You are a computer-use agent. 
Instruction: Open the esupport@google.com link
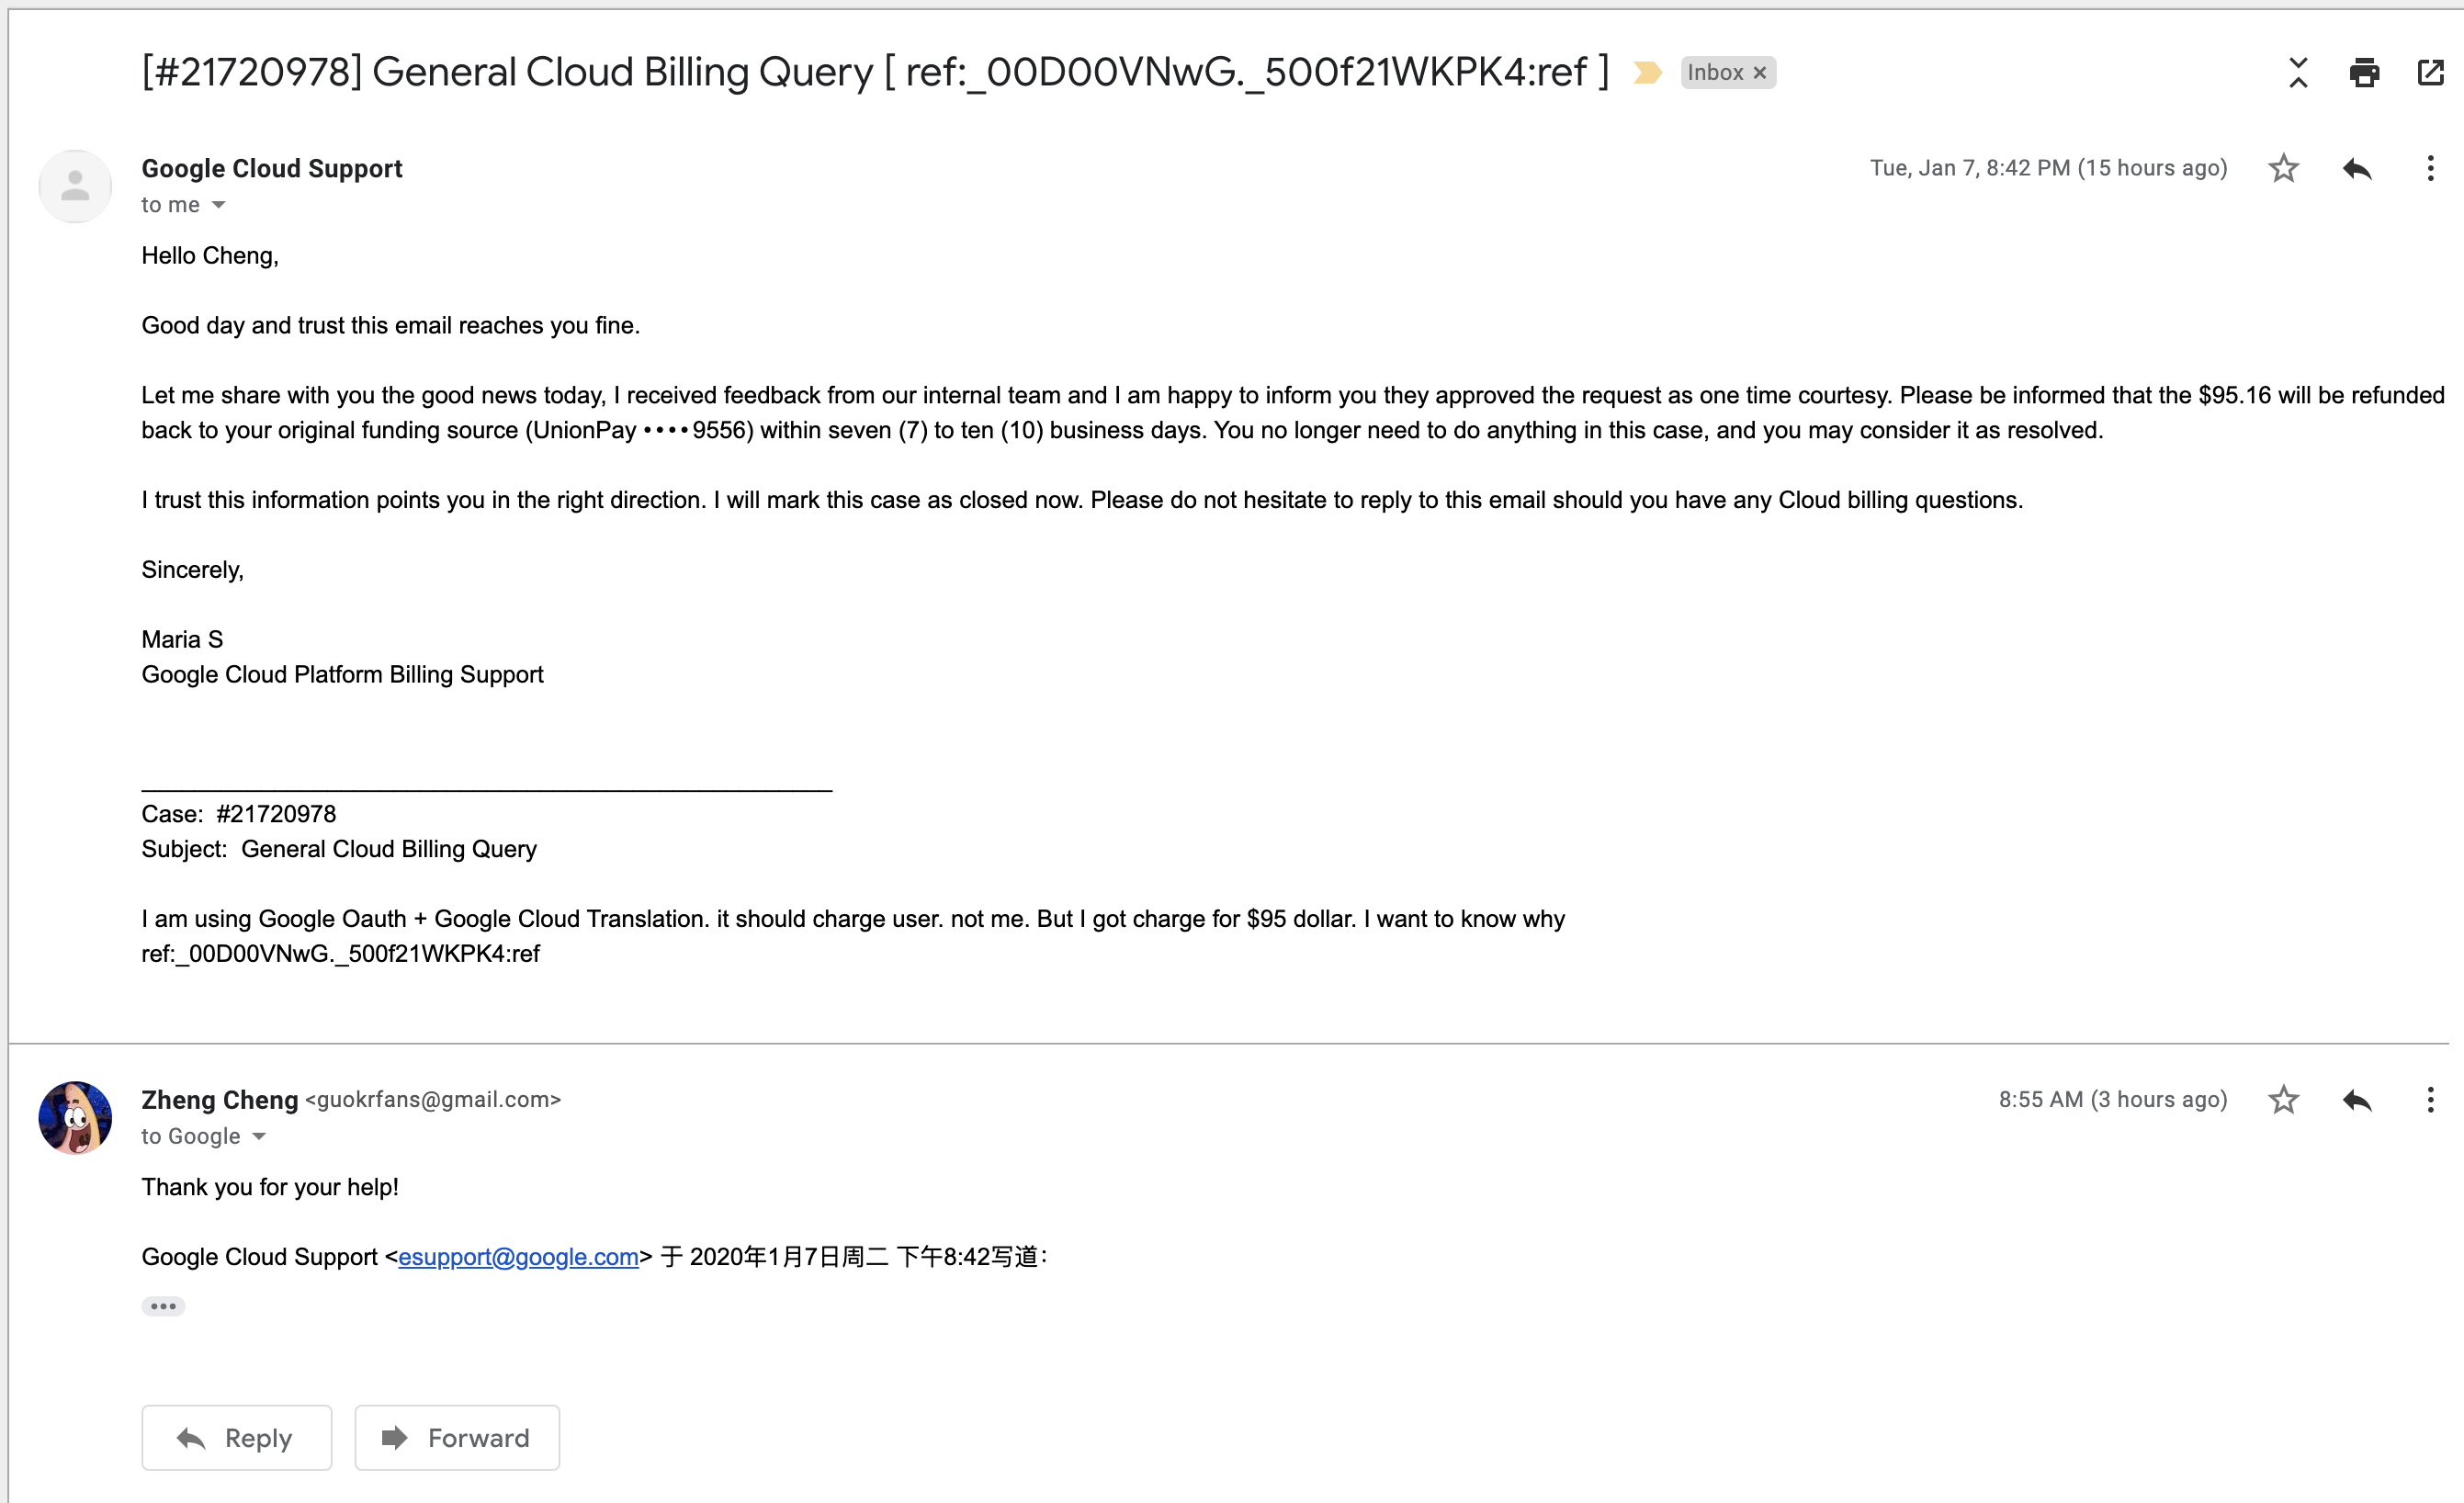[518, 1257]
